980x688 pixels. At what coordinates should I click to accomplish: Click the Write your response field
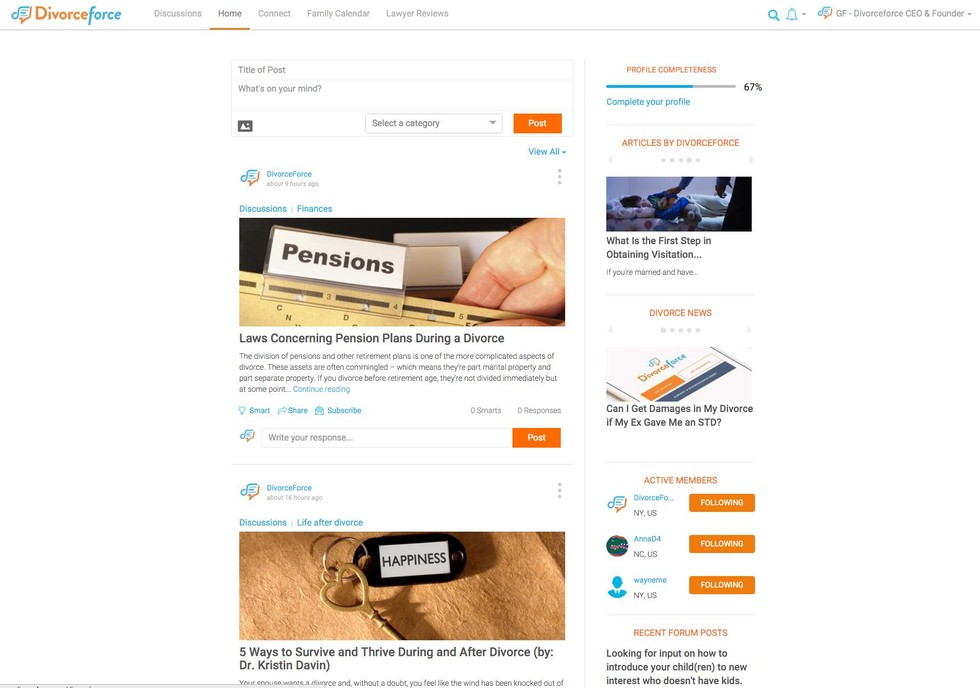click(386, 437)
